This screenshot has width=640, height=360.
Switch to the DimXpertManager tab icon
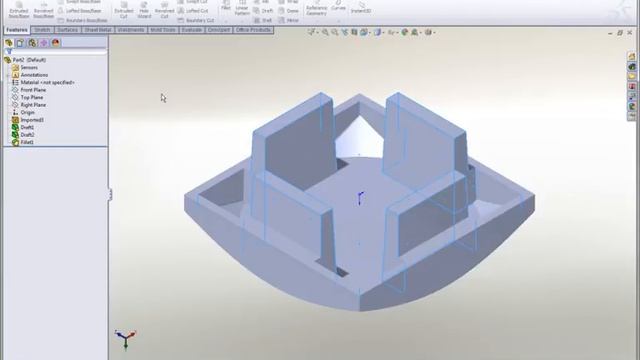tap(44, 43)
